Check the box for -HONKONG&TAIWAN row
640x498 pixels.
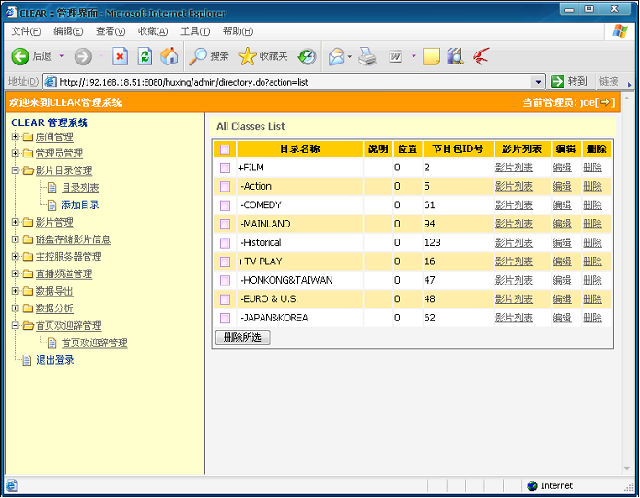(x=225, y=280)
